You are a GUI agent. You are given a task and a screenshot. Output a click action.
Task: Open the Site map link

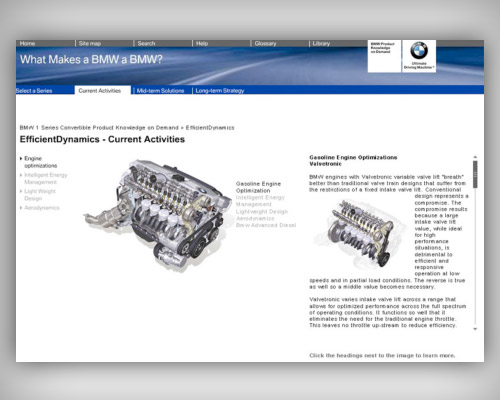90,43
